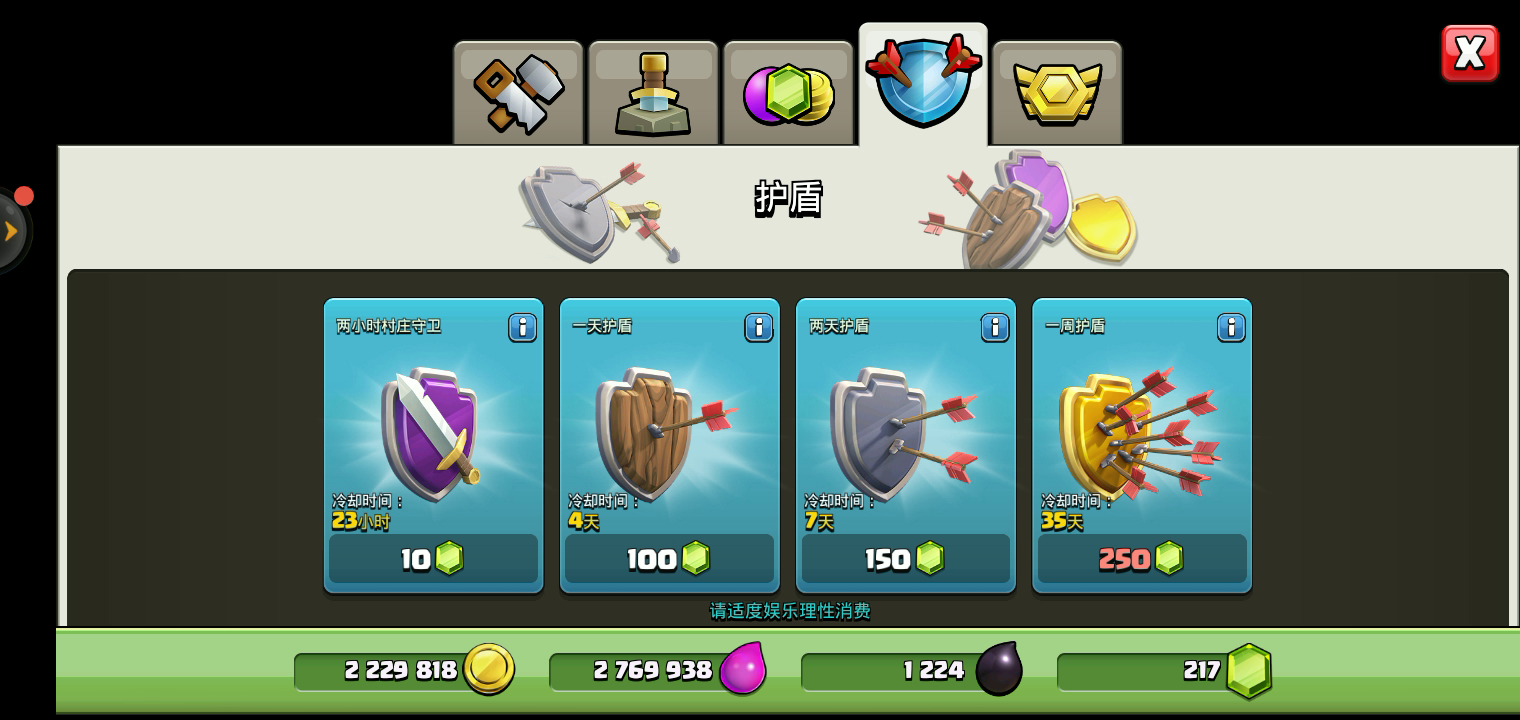Expand the side panel arrow with red dot
1520x720 pixels.
click(12, 231)
